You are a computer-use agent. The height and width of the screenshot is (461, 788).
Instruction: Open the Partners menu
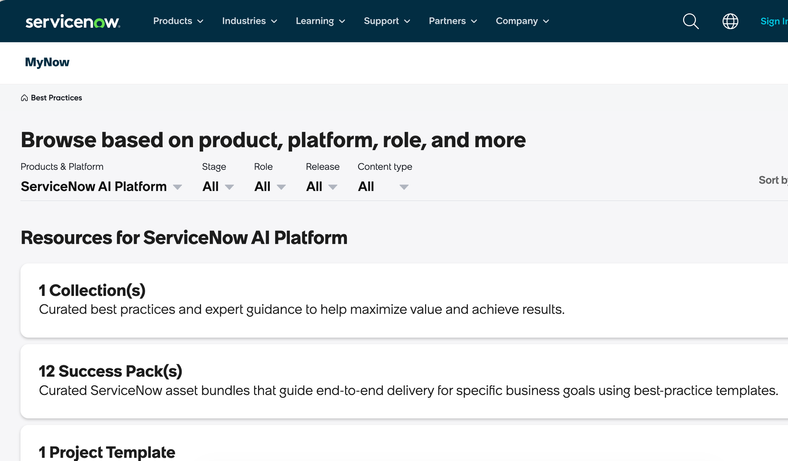click(x=453, y=21)
